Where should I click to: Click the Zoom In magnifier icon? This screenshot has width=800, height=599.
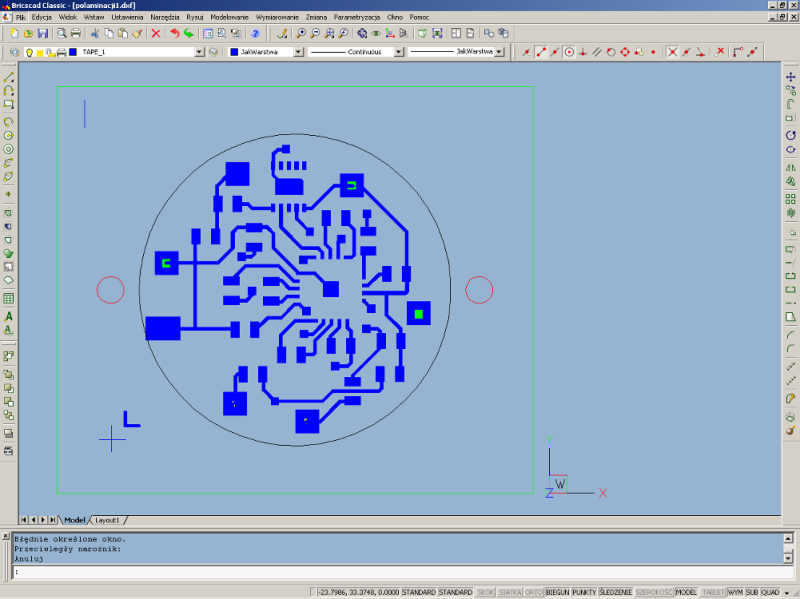point(301,33)
